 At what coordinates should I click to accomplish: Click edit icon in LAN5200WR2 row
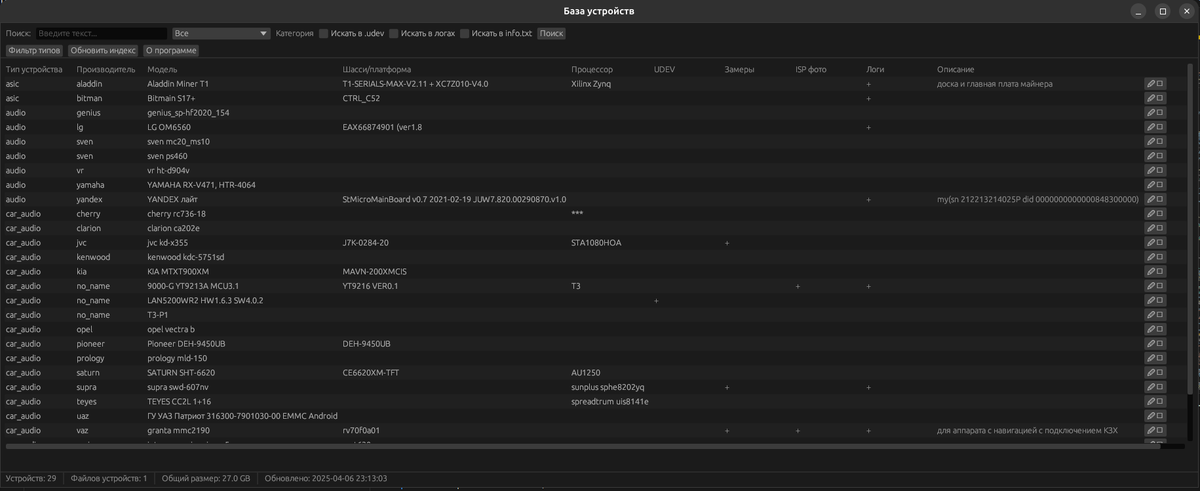pos(1155,300)
